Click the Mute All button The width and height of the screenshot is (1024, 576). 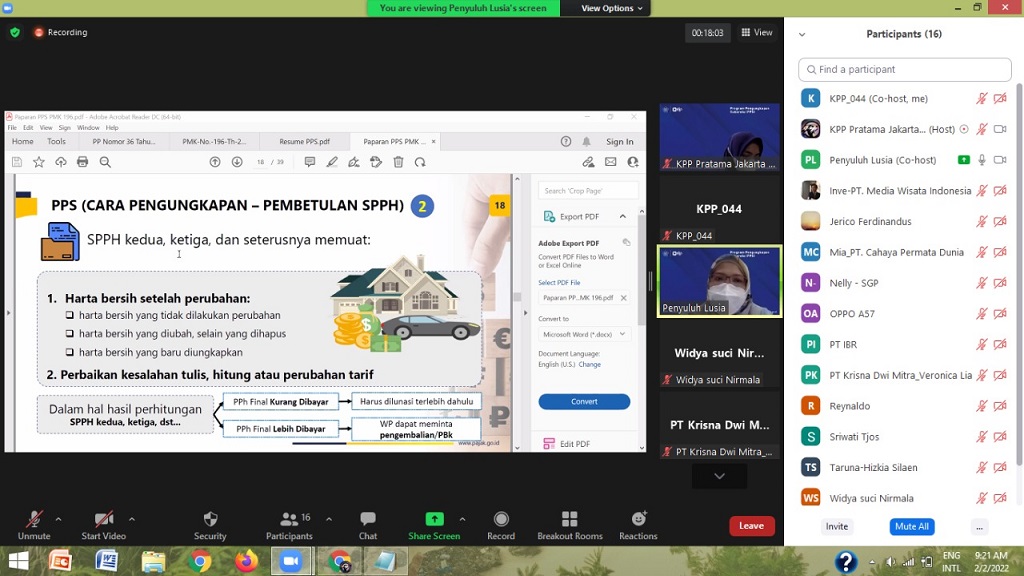911,526
